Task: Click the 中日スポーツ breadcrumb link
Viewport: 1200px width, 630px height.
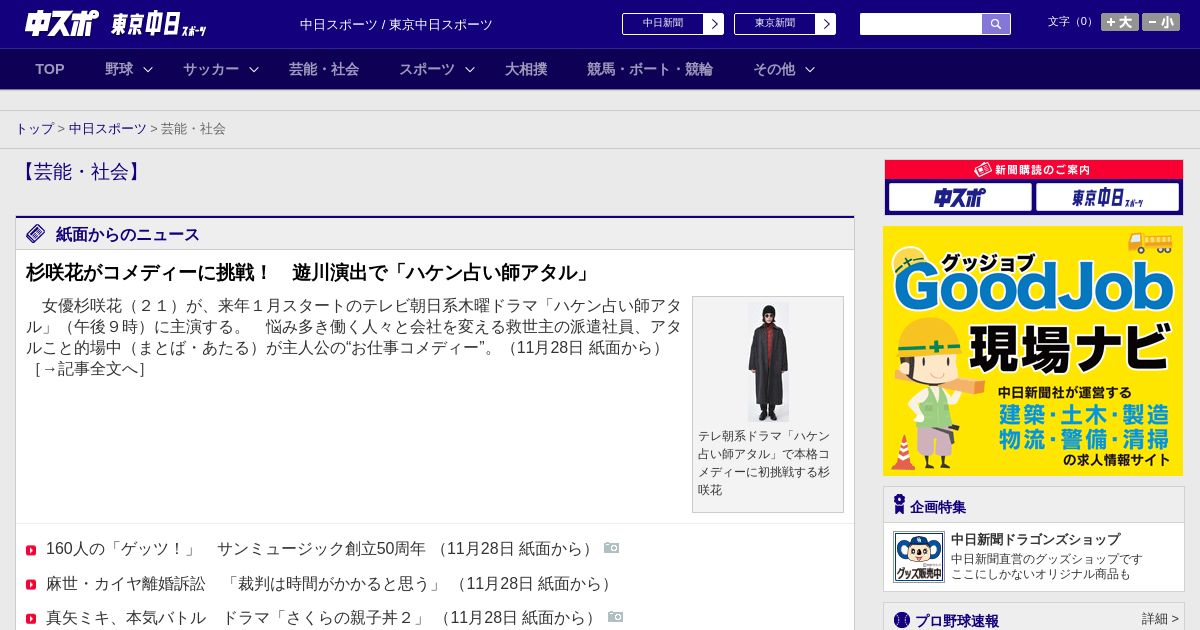Action: 108,129
